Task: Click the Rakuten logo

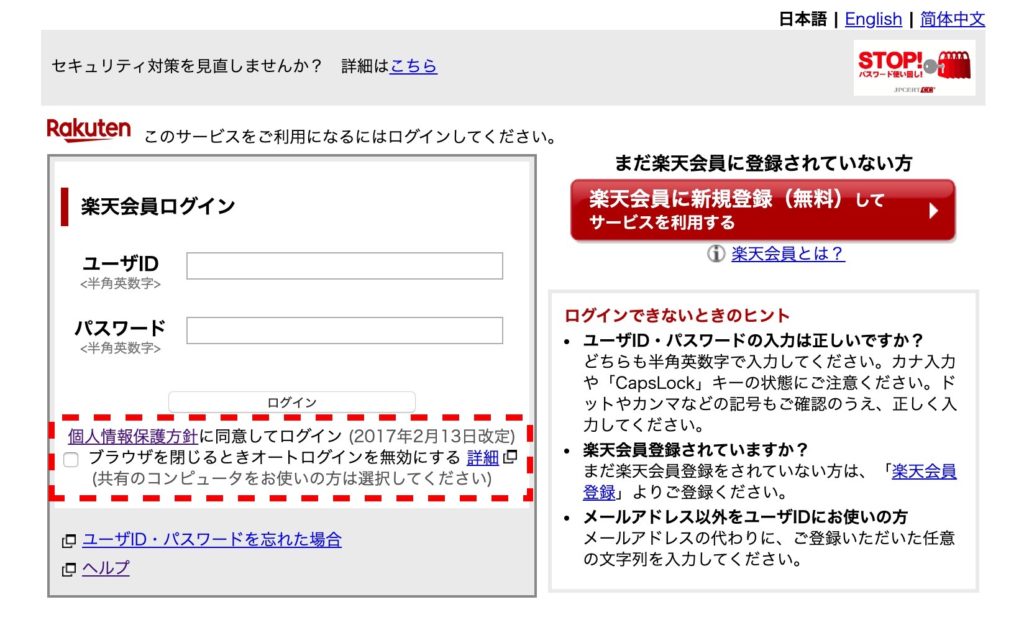Action: click(x=88, y=131)
